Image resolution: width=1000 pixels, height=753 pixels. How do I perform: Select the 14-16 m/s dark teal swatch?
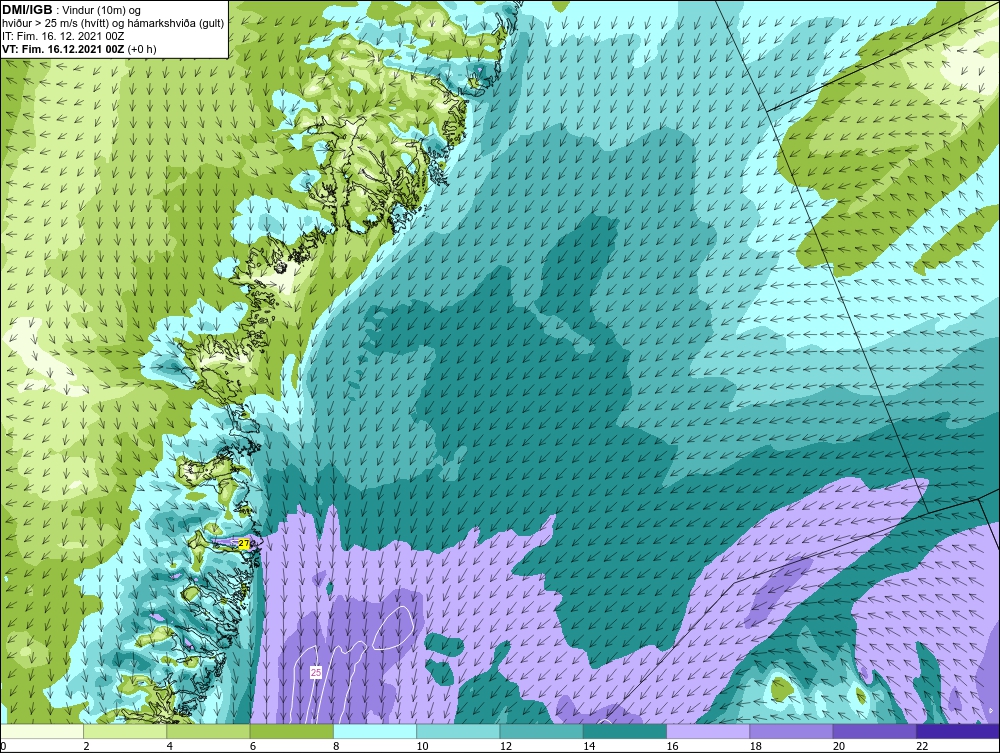624,731
